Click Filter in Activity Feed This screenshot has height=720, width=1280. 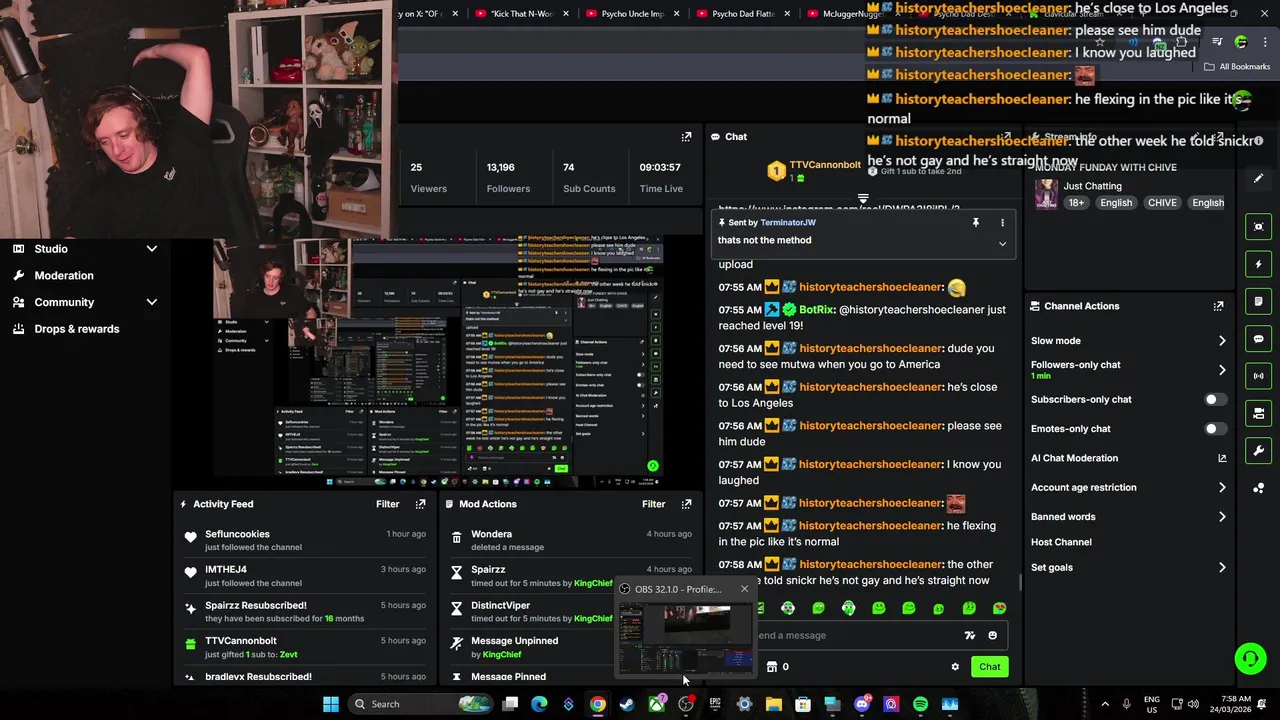387,504
